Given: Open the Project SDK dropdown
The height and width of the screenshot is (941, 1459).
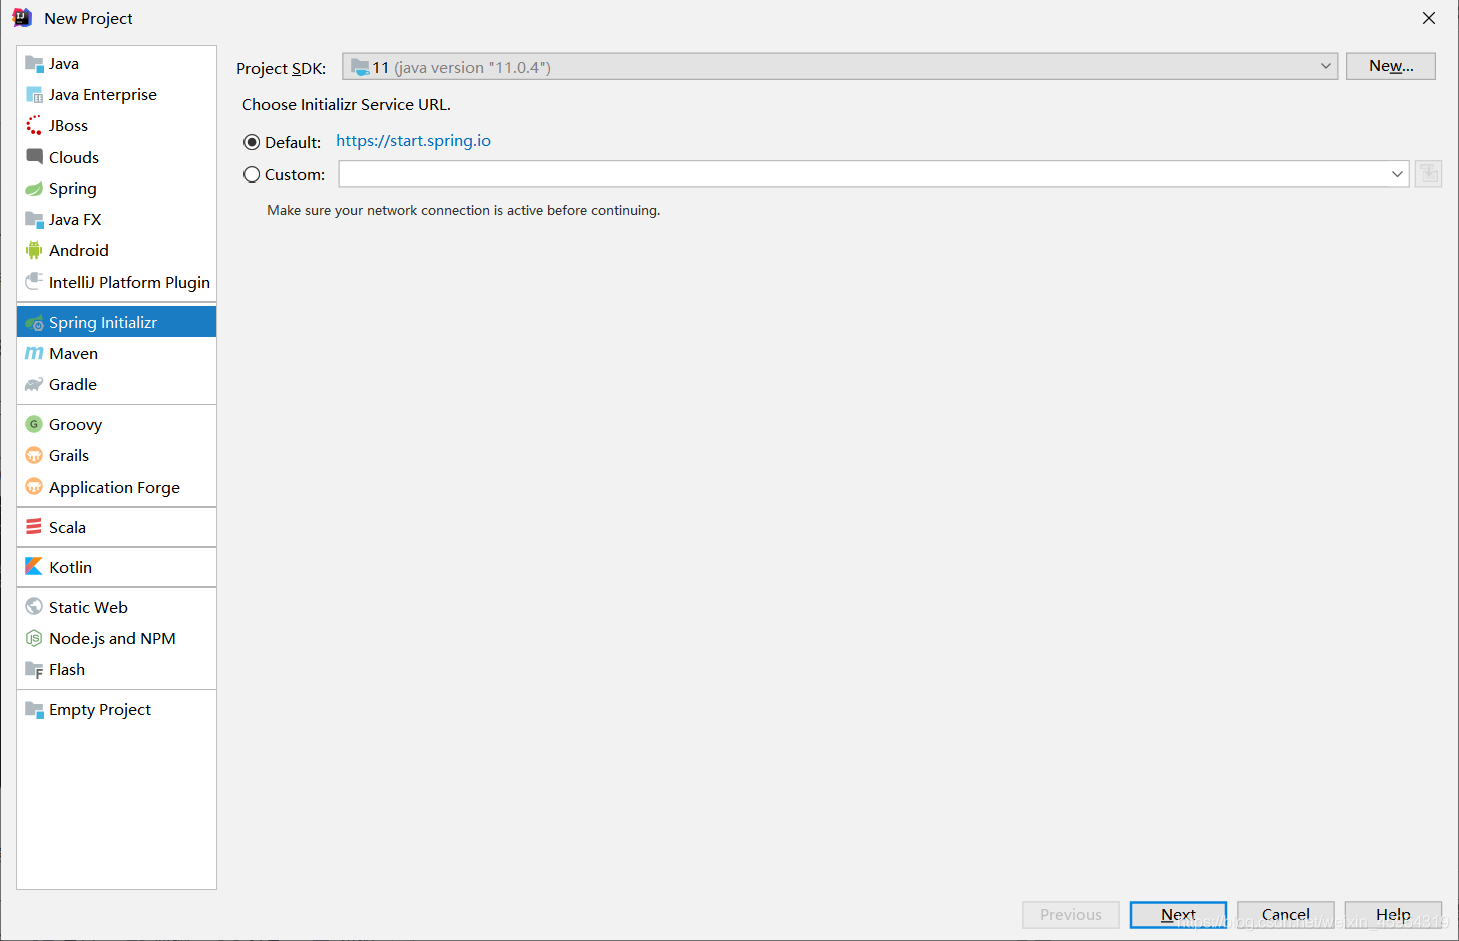Looking at the screenshot, I should pyautogui.click(x=840, y=67).
